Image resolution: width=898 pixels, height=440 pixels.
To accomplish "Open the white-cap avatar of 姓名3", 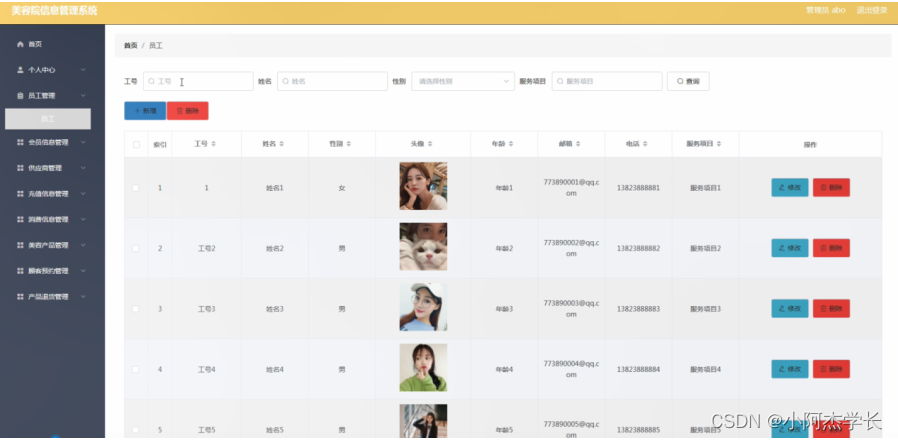I will tap(423, 307).
